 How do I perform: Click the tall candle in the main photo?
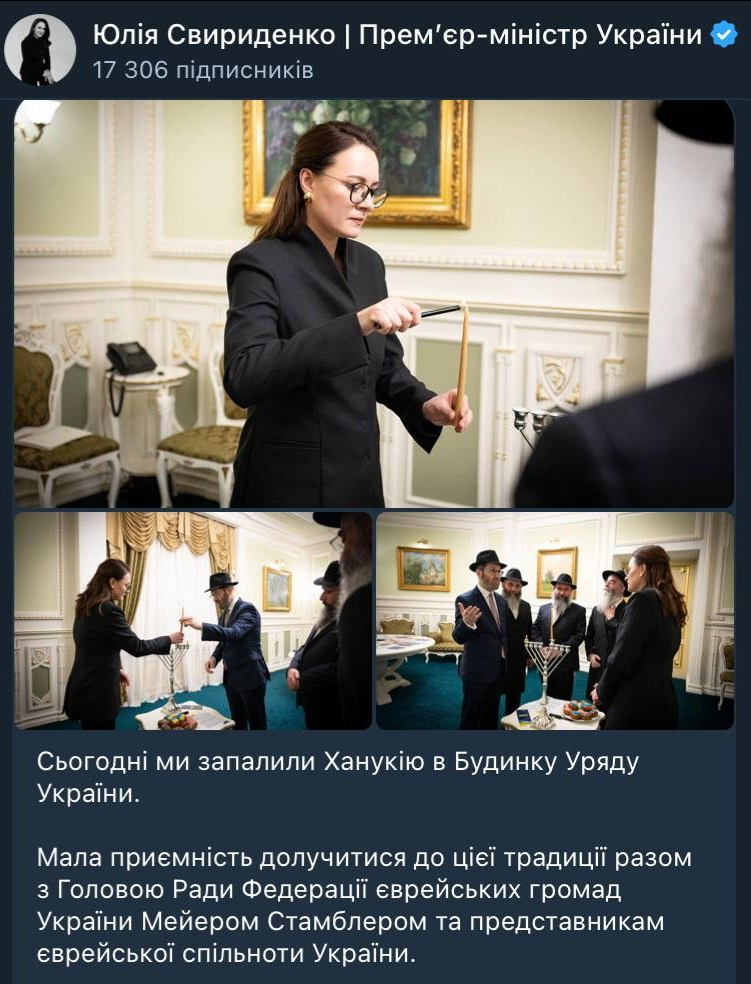[462, 360]
